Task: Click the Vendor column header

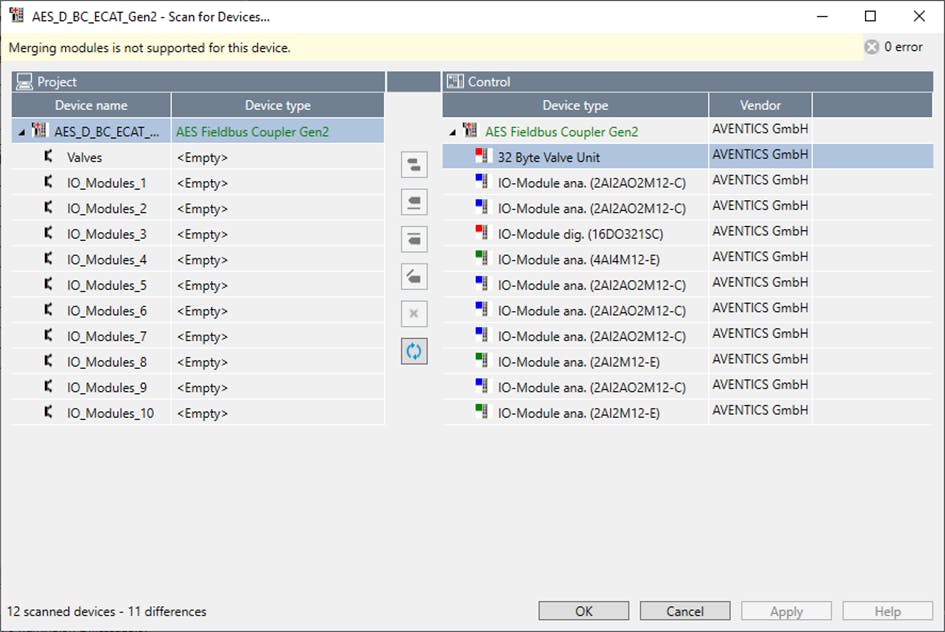Action: click(761, 105)
